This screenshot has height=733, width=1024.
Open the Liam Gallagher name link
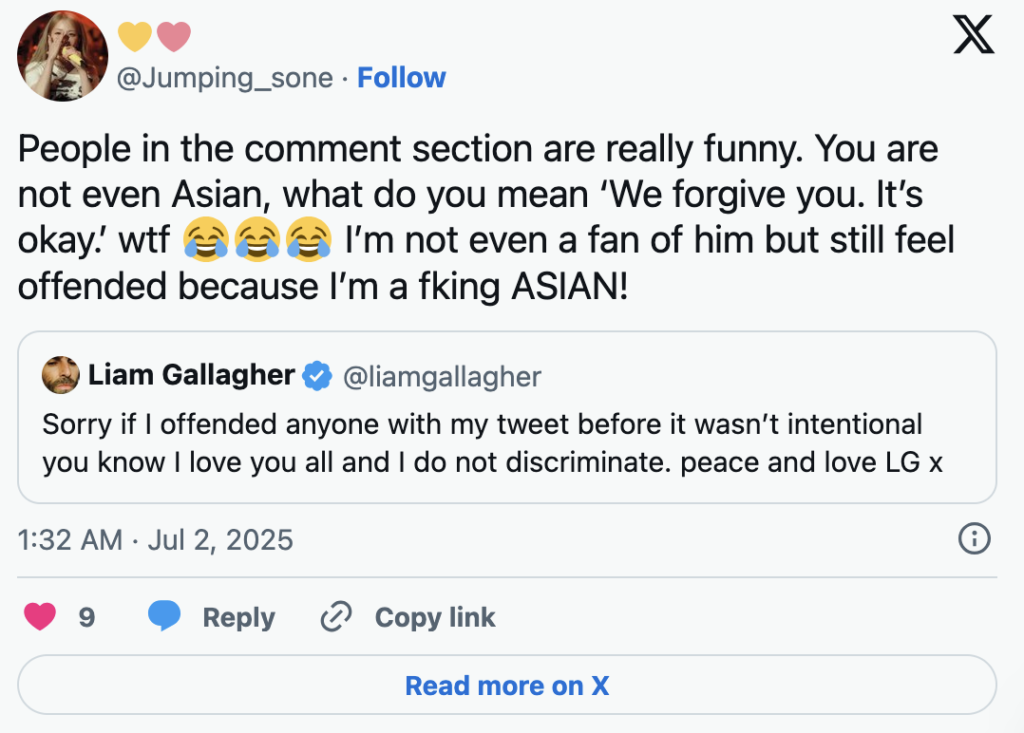coord(191,376)
